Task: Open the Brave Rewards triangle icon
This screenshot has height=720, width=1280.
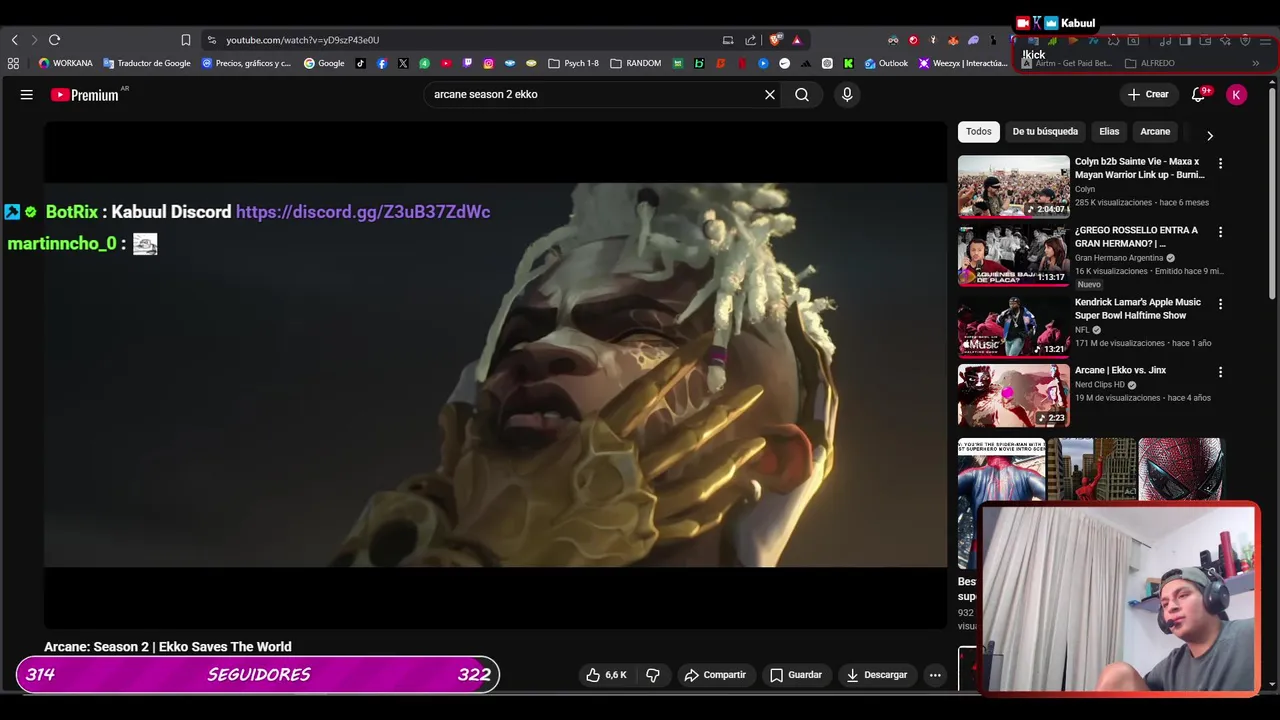Action: pos(797,40)
